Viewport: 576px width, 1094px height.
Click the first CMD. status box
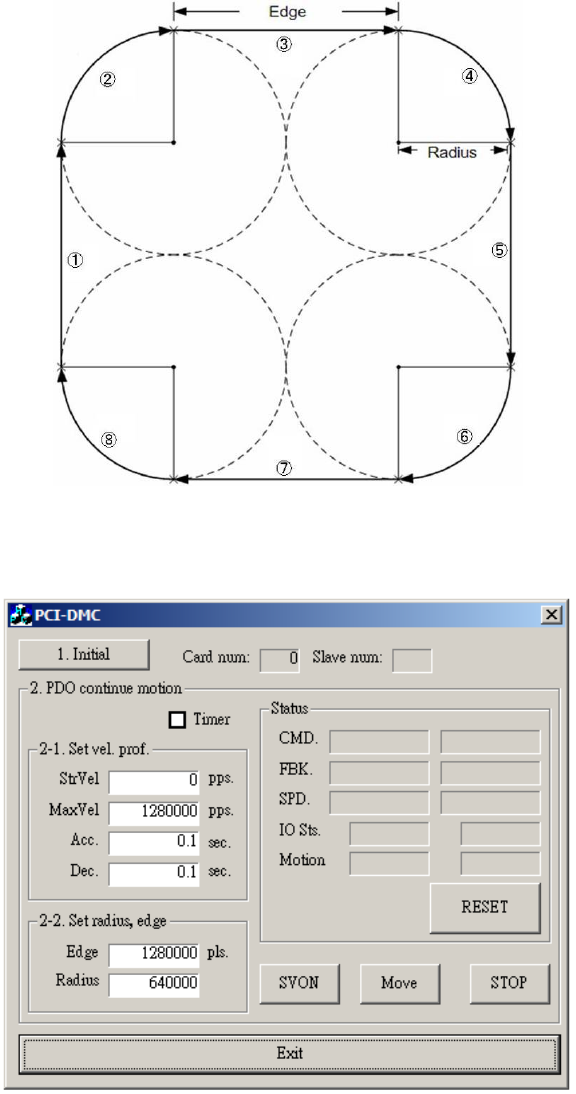point(379,742)
